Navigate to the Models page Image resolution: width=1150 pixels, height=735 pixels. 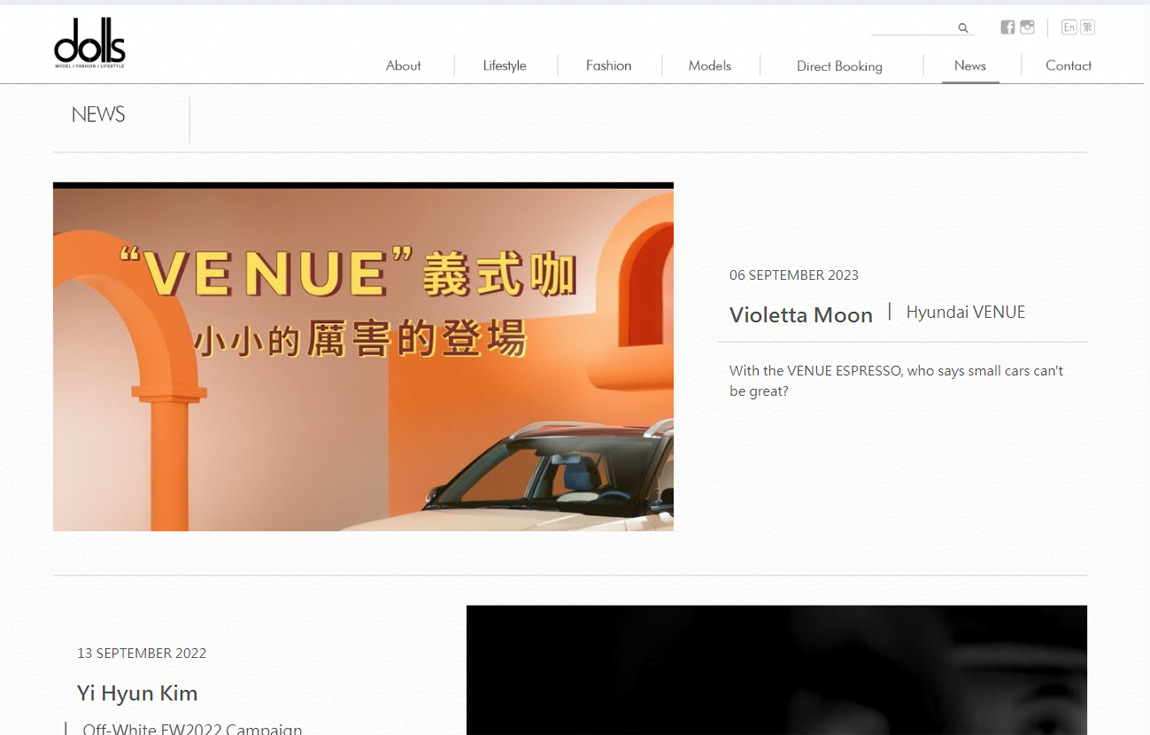[x=709, y=65]
